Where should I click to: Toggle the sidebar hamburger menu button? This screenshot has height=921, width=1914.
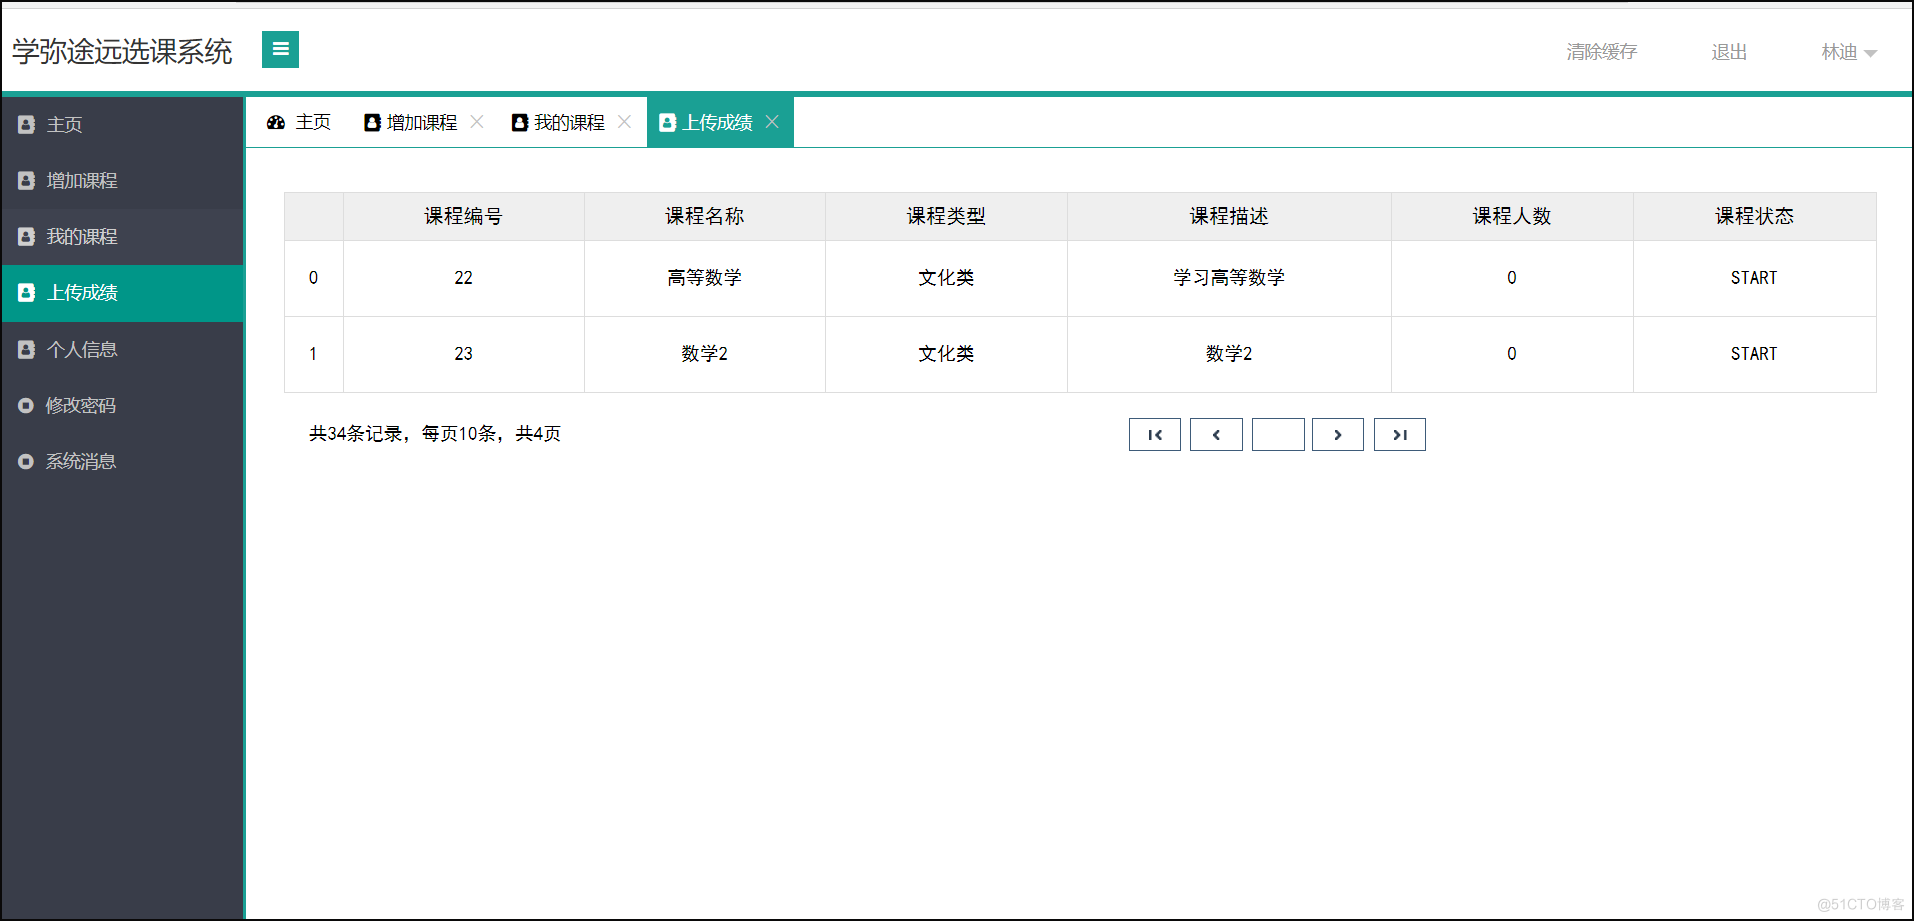click(280, 49)
